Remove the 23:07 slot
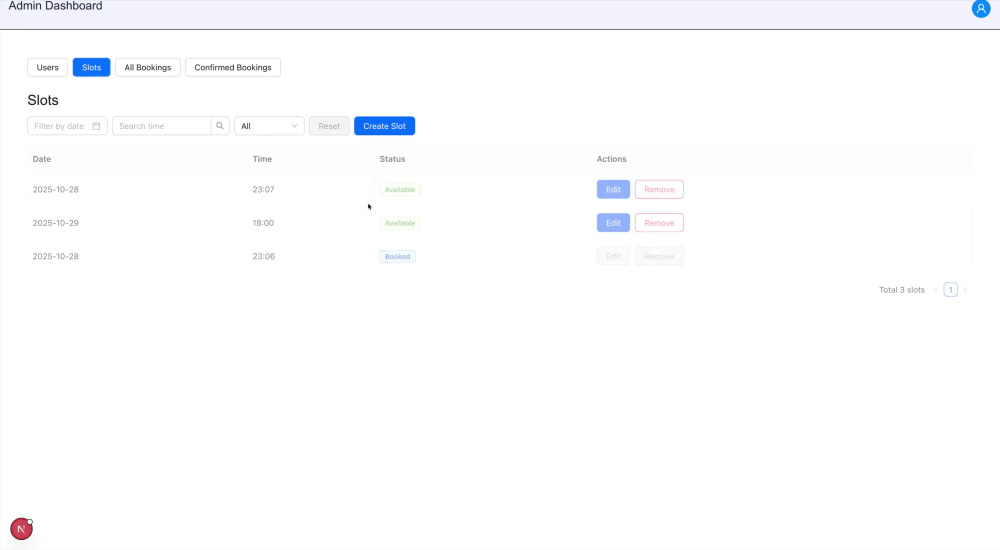This screenshot has width=1000, height=550. (659, 190)
